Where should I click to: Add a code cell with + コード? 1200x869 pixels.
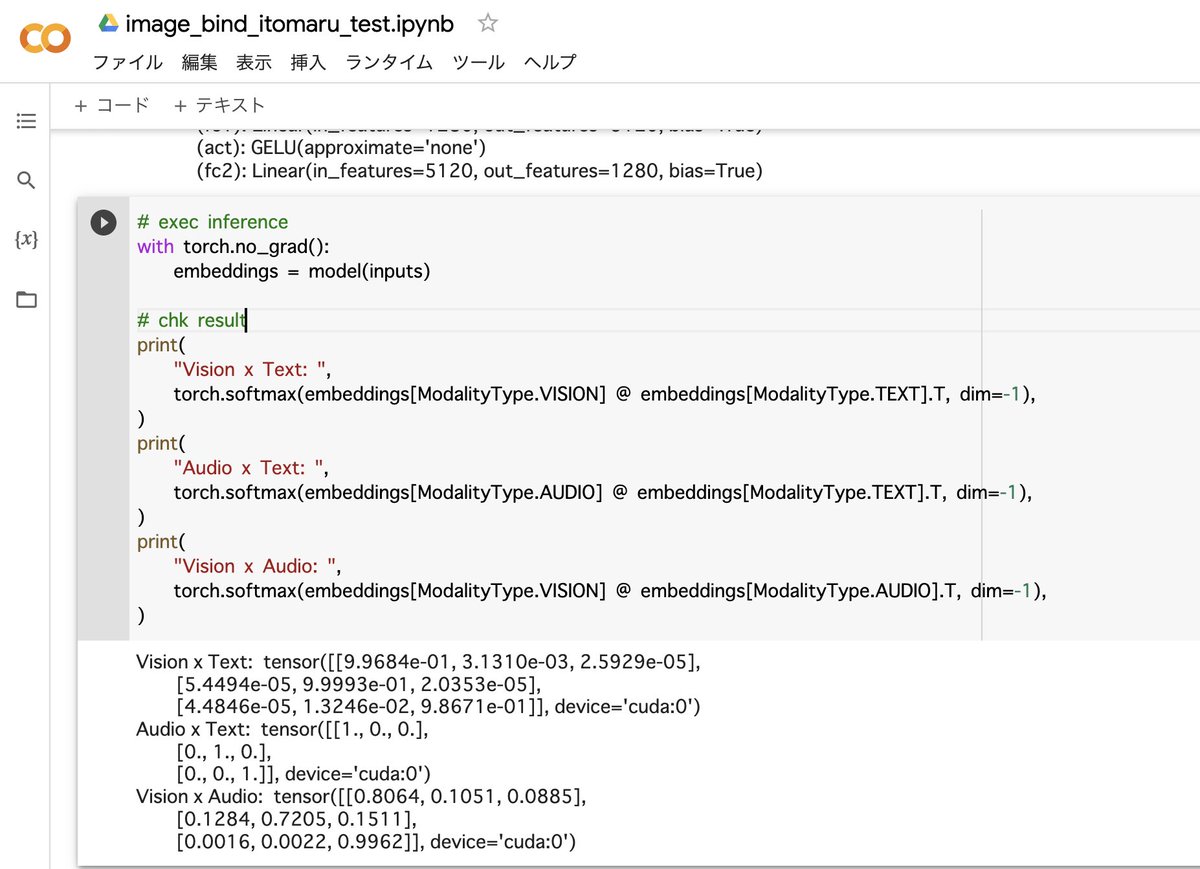[112, 105]
